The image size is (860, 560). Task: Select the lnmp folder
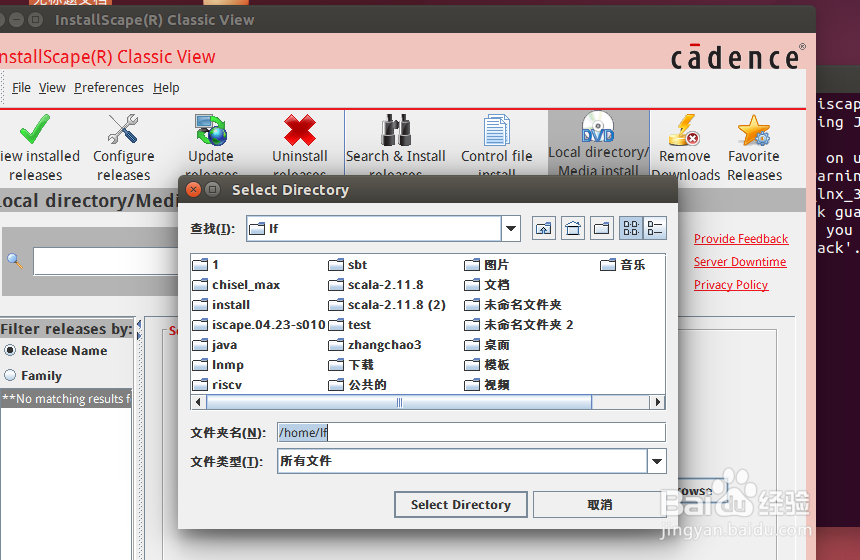pyautogui.click(x=218, y=365)
